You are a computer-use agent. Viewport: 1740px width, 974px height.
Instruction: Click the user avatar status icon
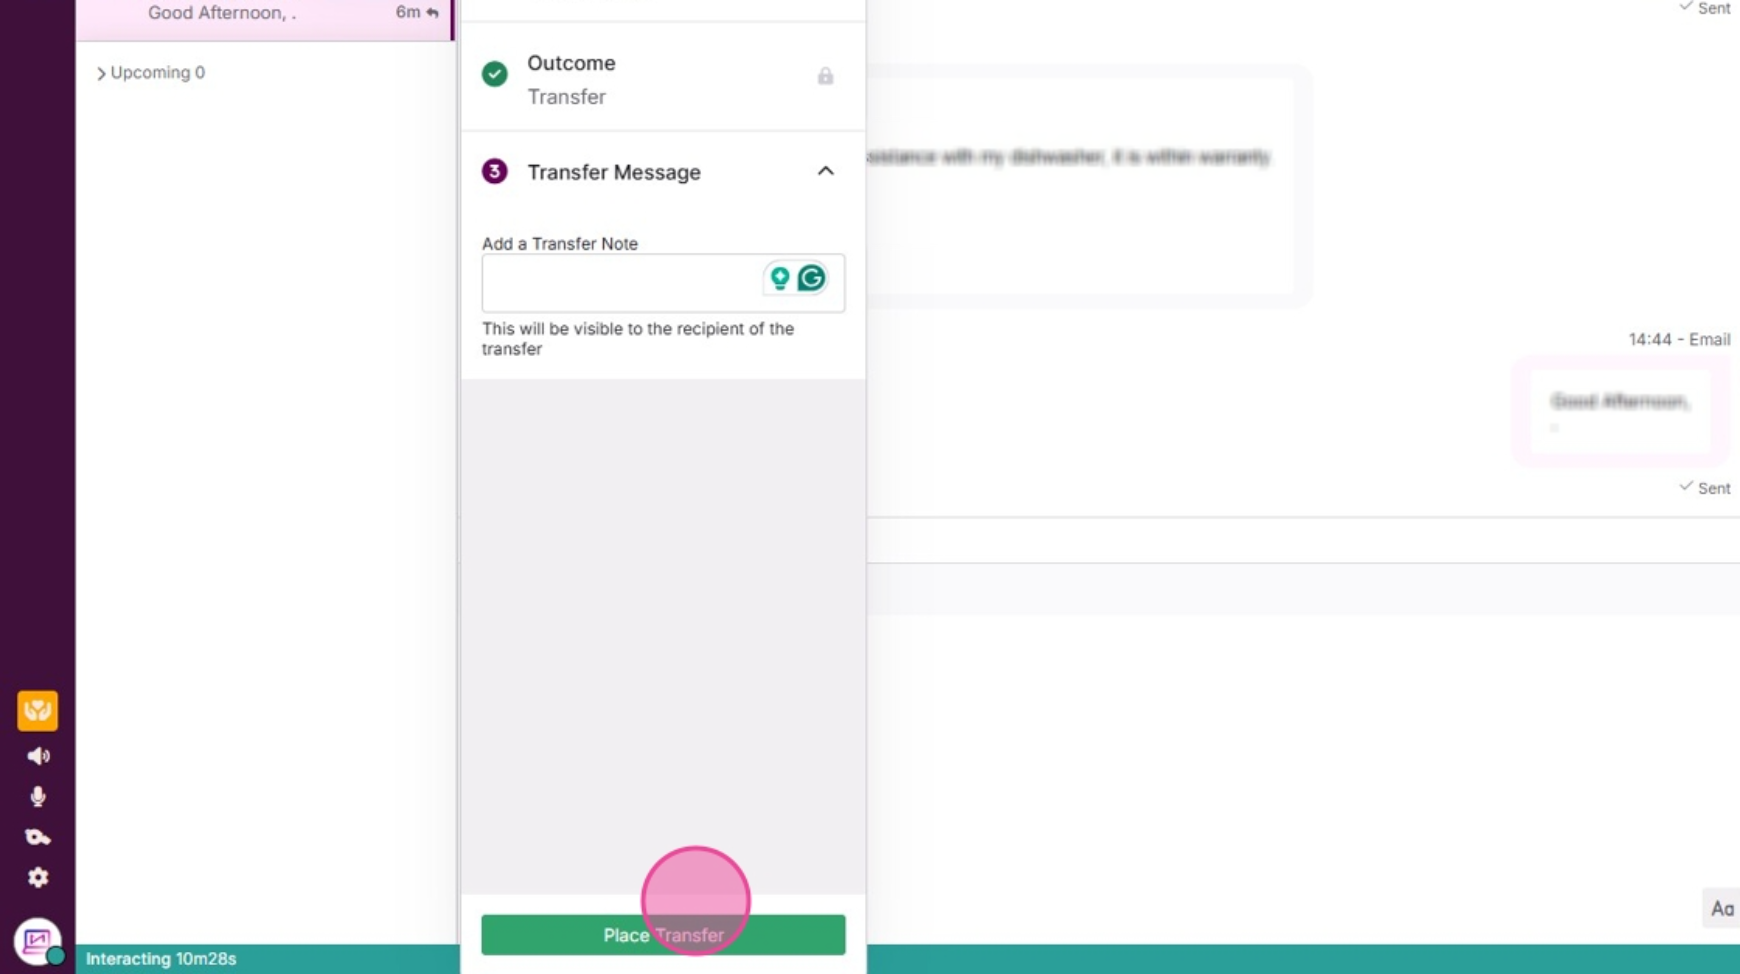tap(38, 942)
